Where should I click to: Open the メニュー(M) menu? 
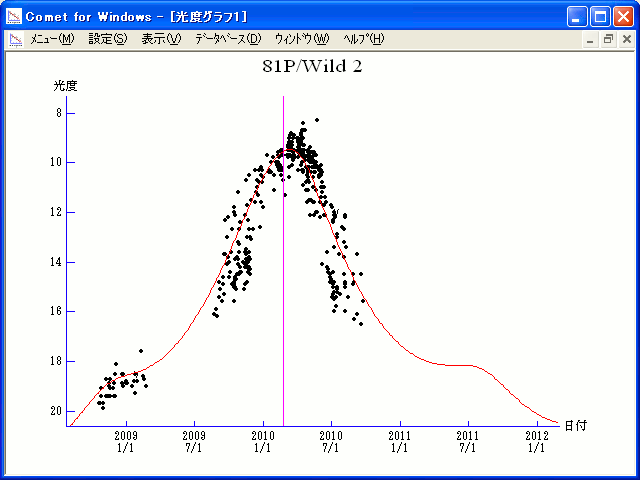(52, 39)
